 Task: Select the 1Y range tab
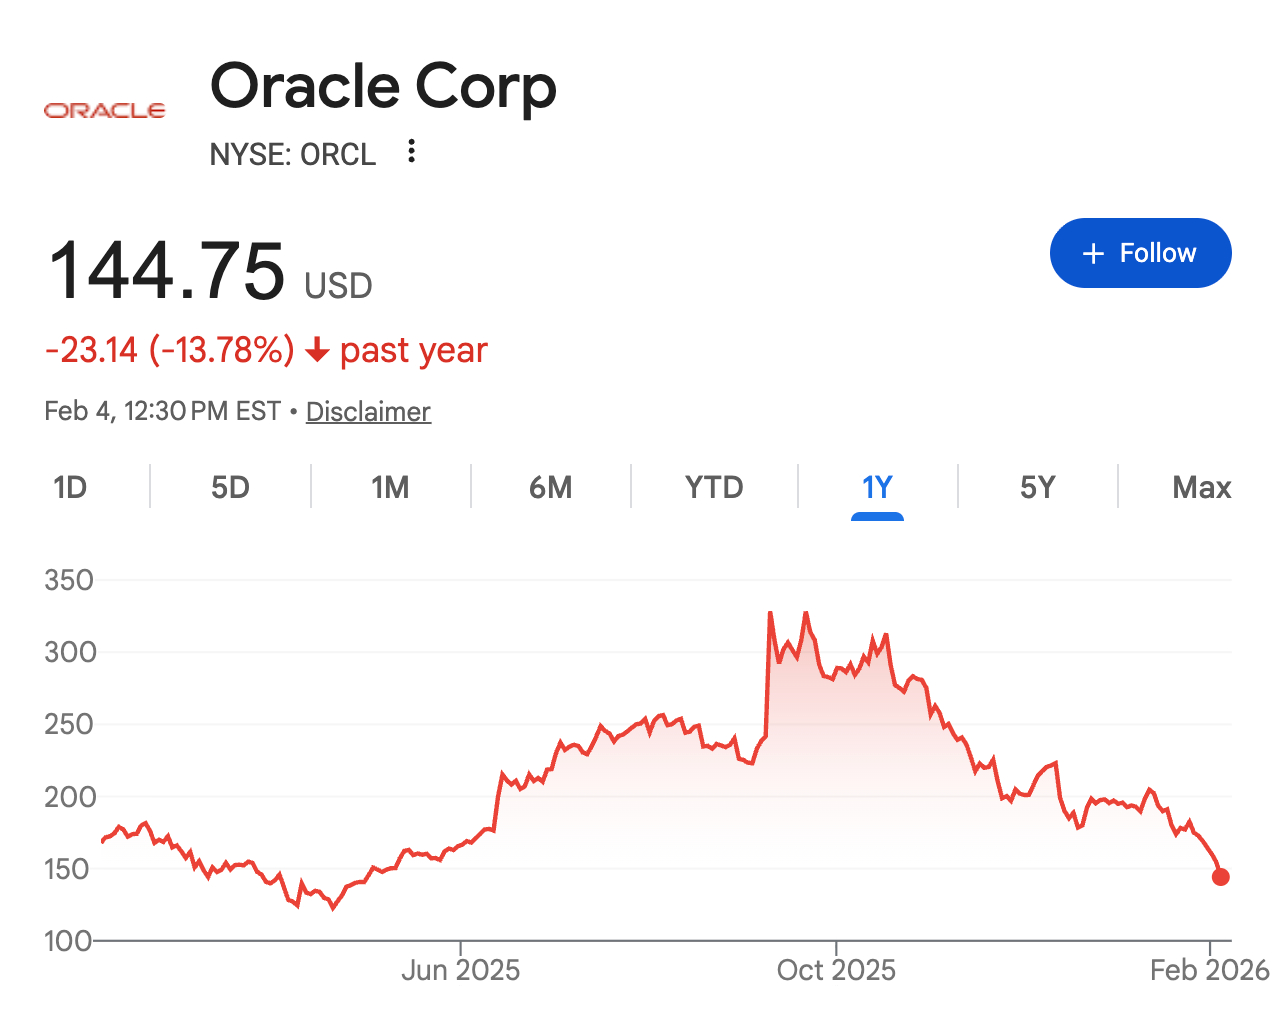pos(877,487)
